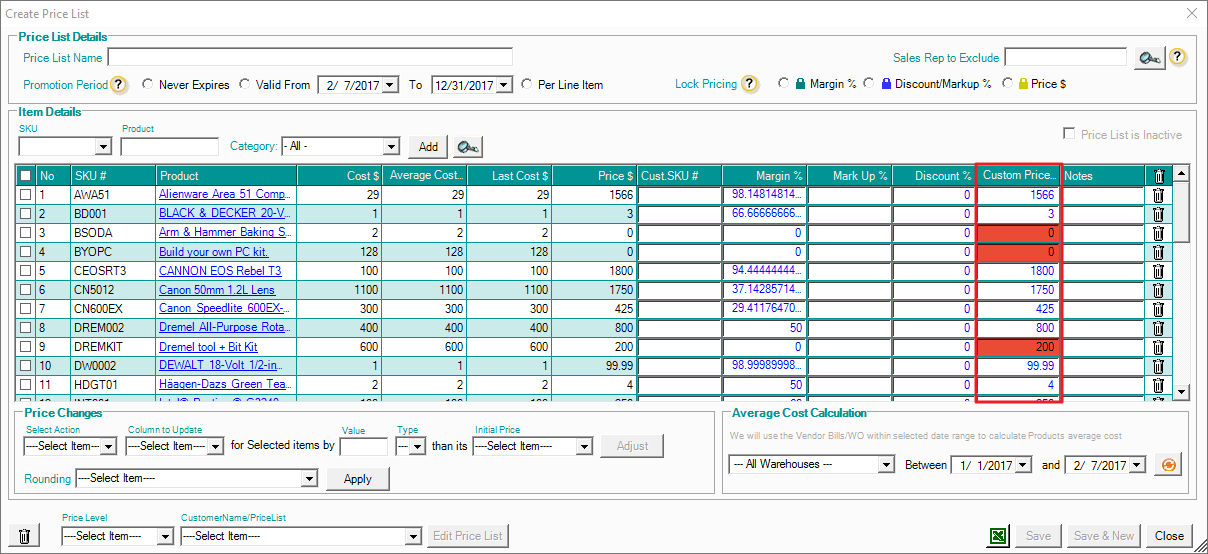Click the Sales Rep lookup key icon

tap(1149, 58)
